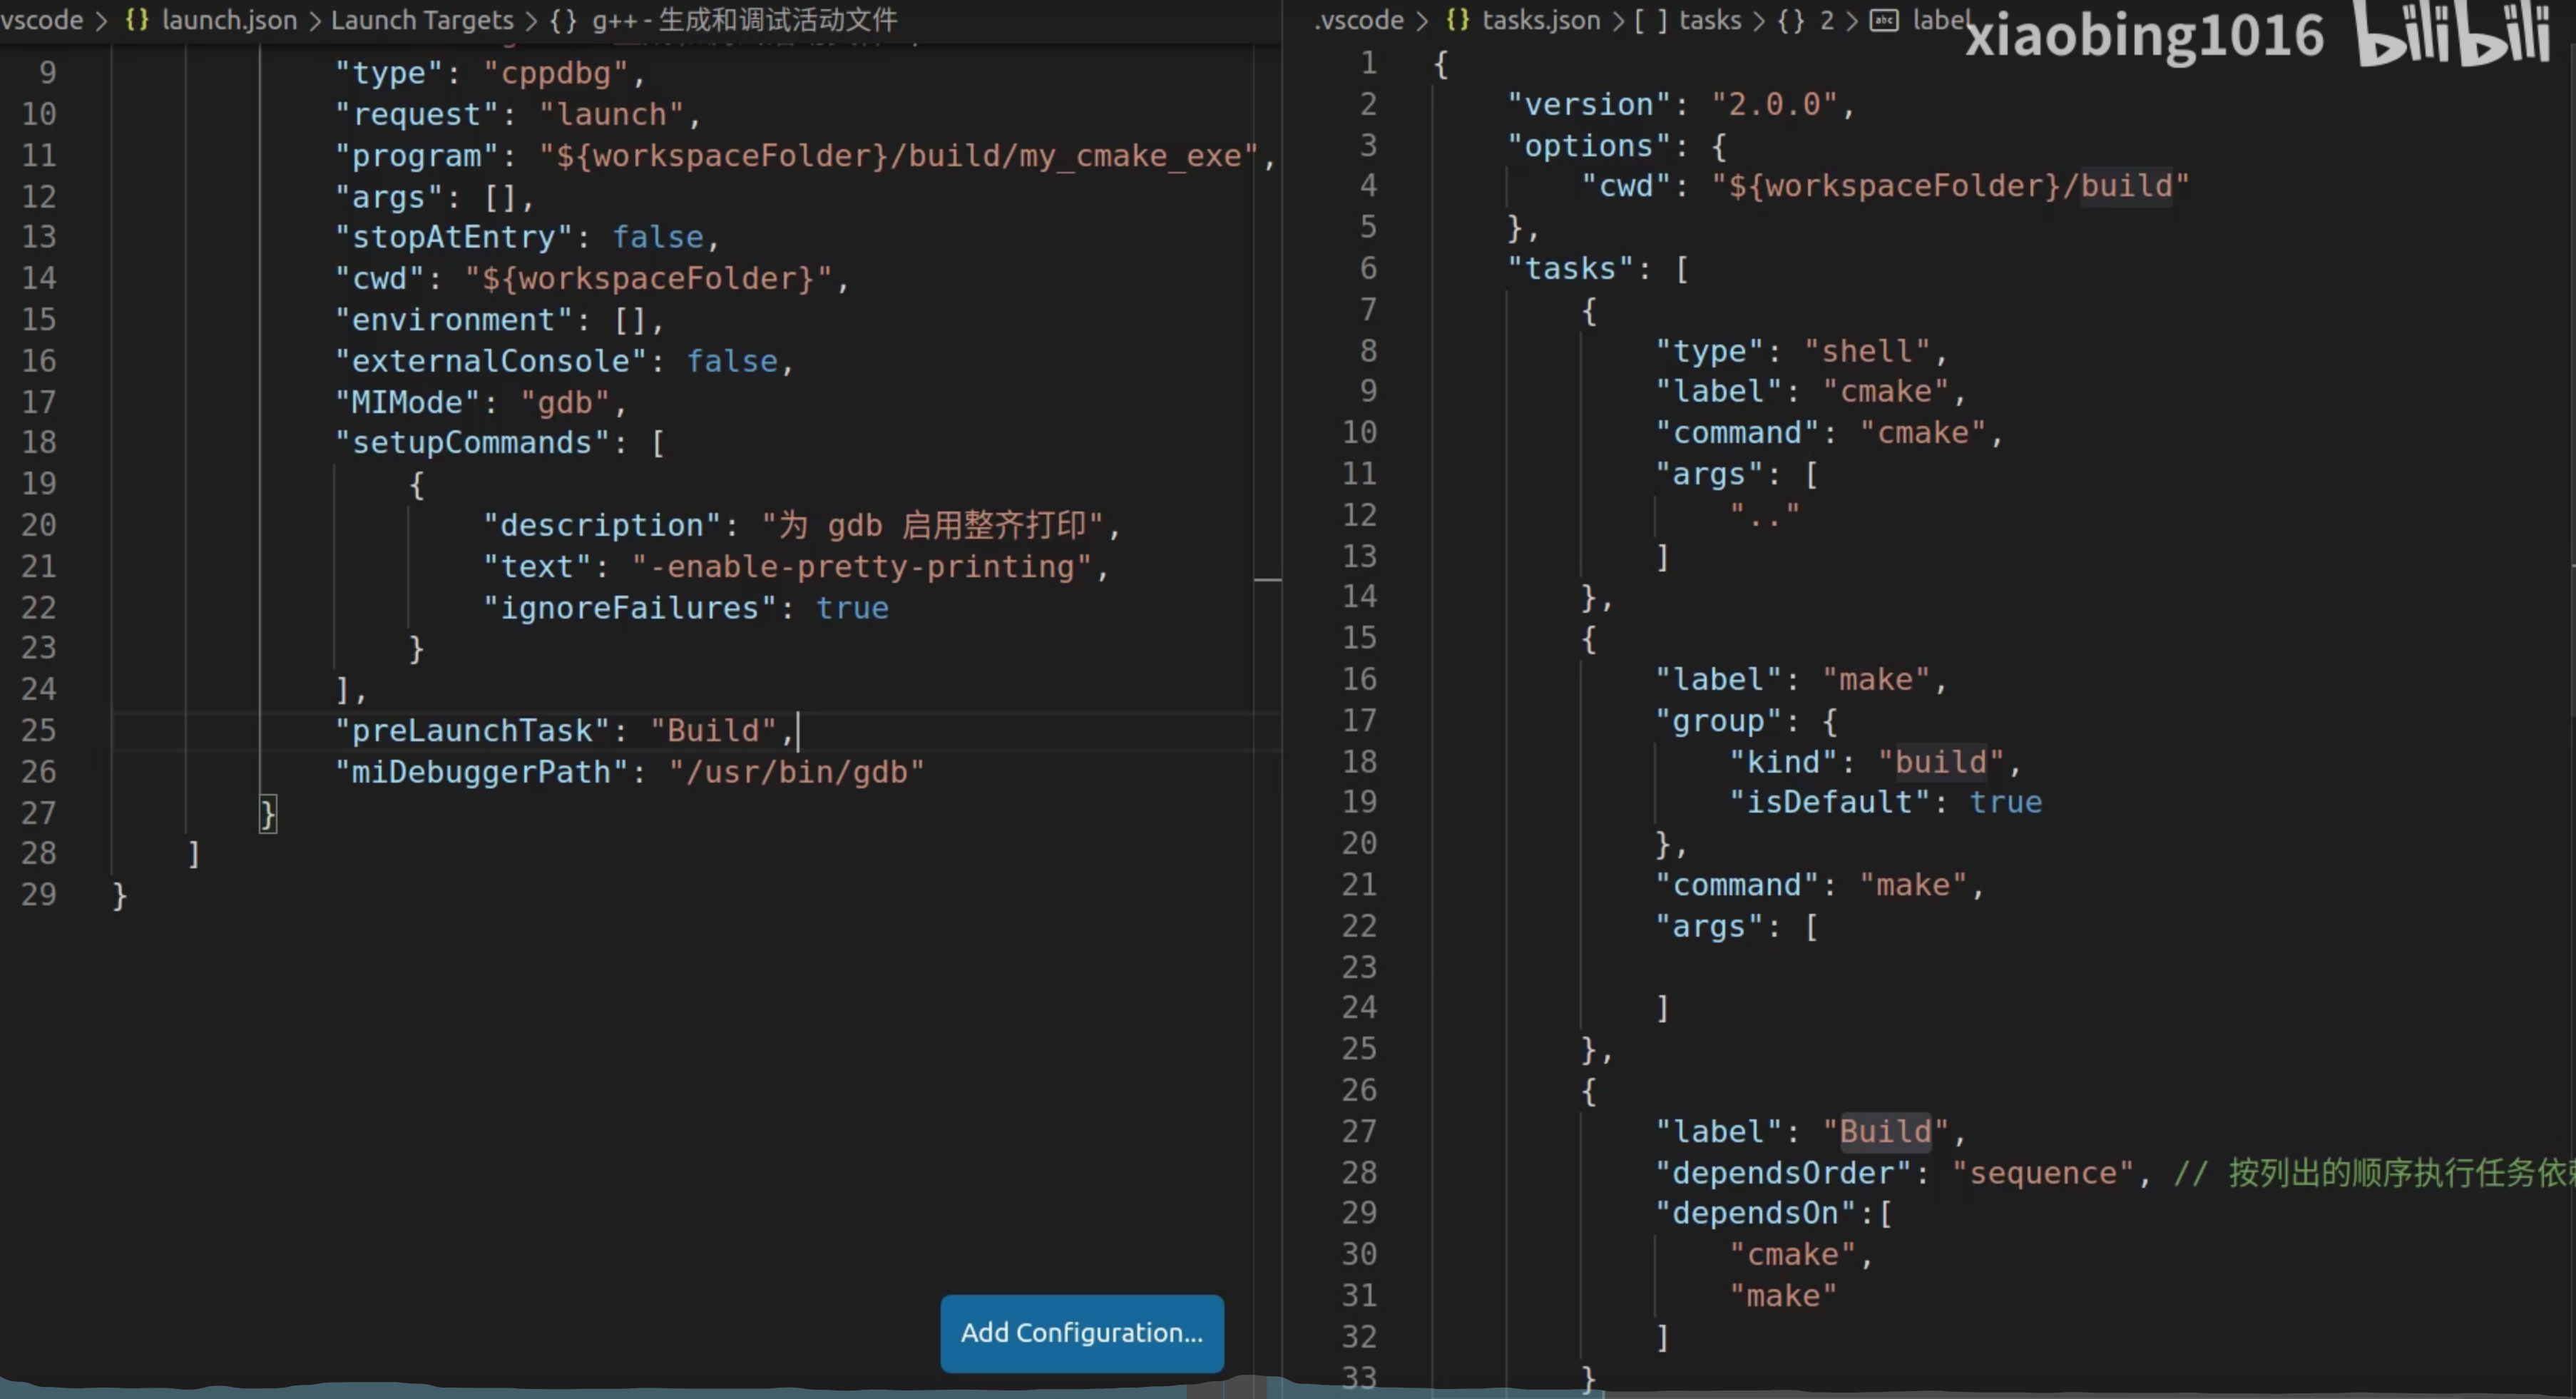Click the false value of stopAtEntry

pos(658,237)
